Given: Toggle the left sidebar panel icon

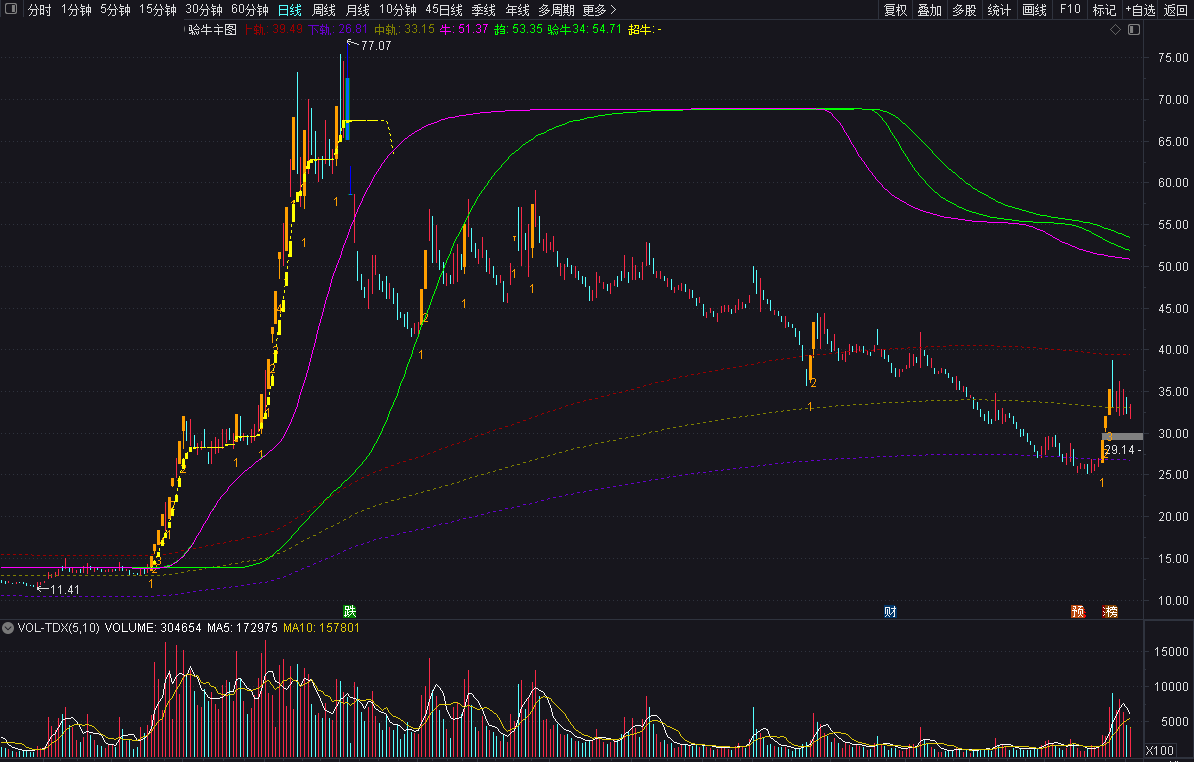Looking at the screenshot, I should 11,9.
